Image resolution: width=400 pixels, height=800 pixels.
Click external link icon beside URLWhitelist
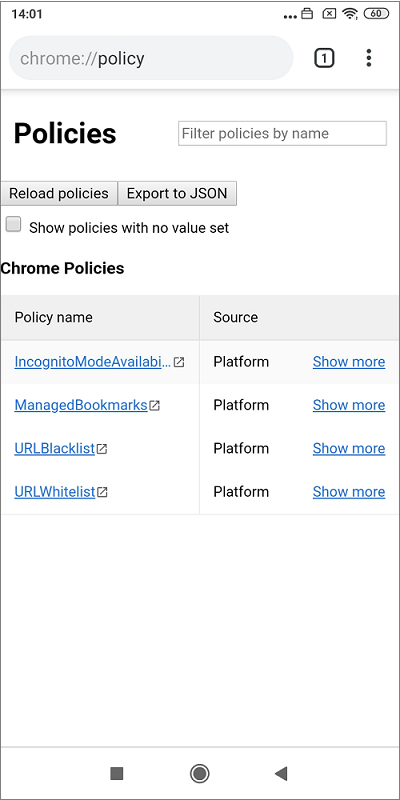tap(103, 492)
